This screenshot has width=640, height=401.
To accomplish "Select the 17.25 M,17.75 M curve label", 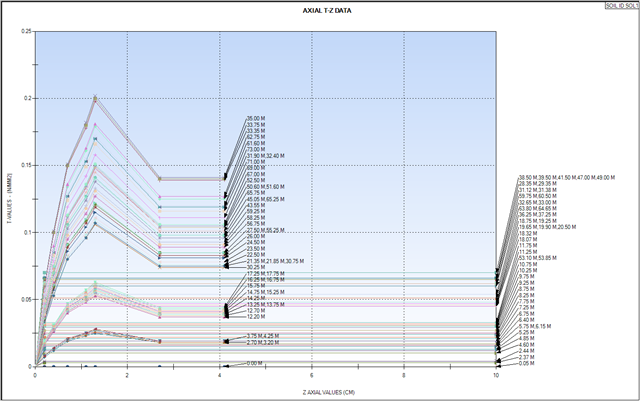I will coord(266,274).
